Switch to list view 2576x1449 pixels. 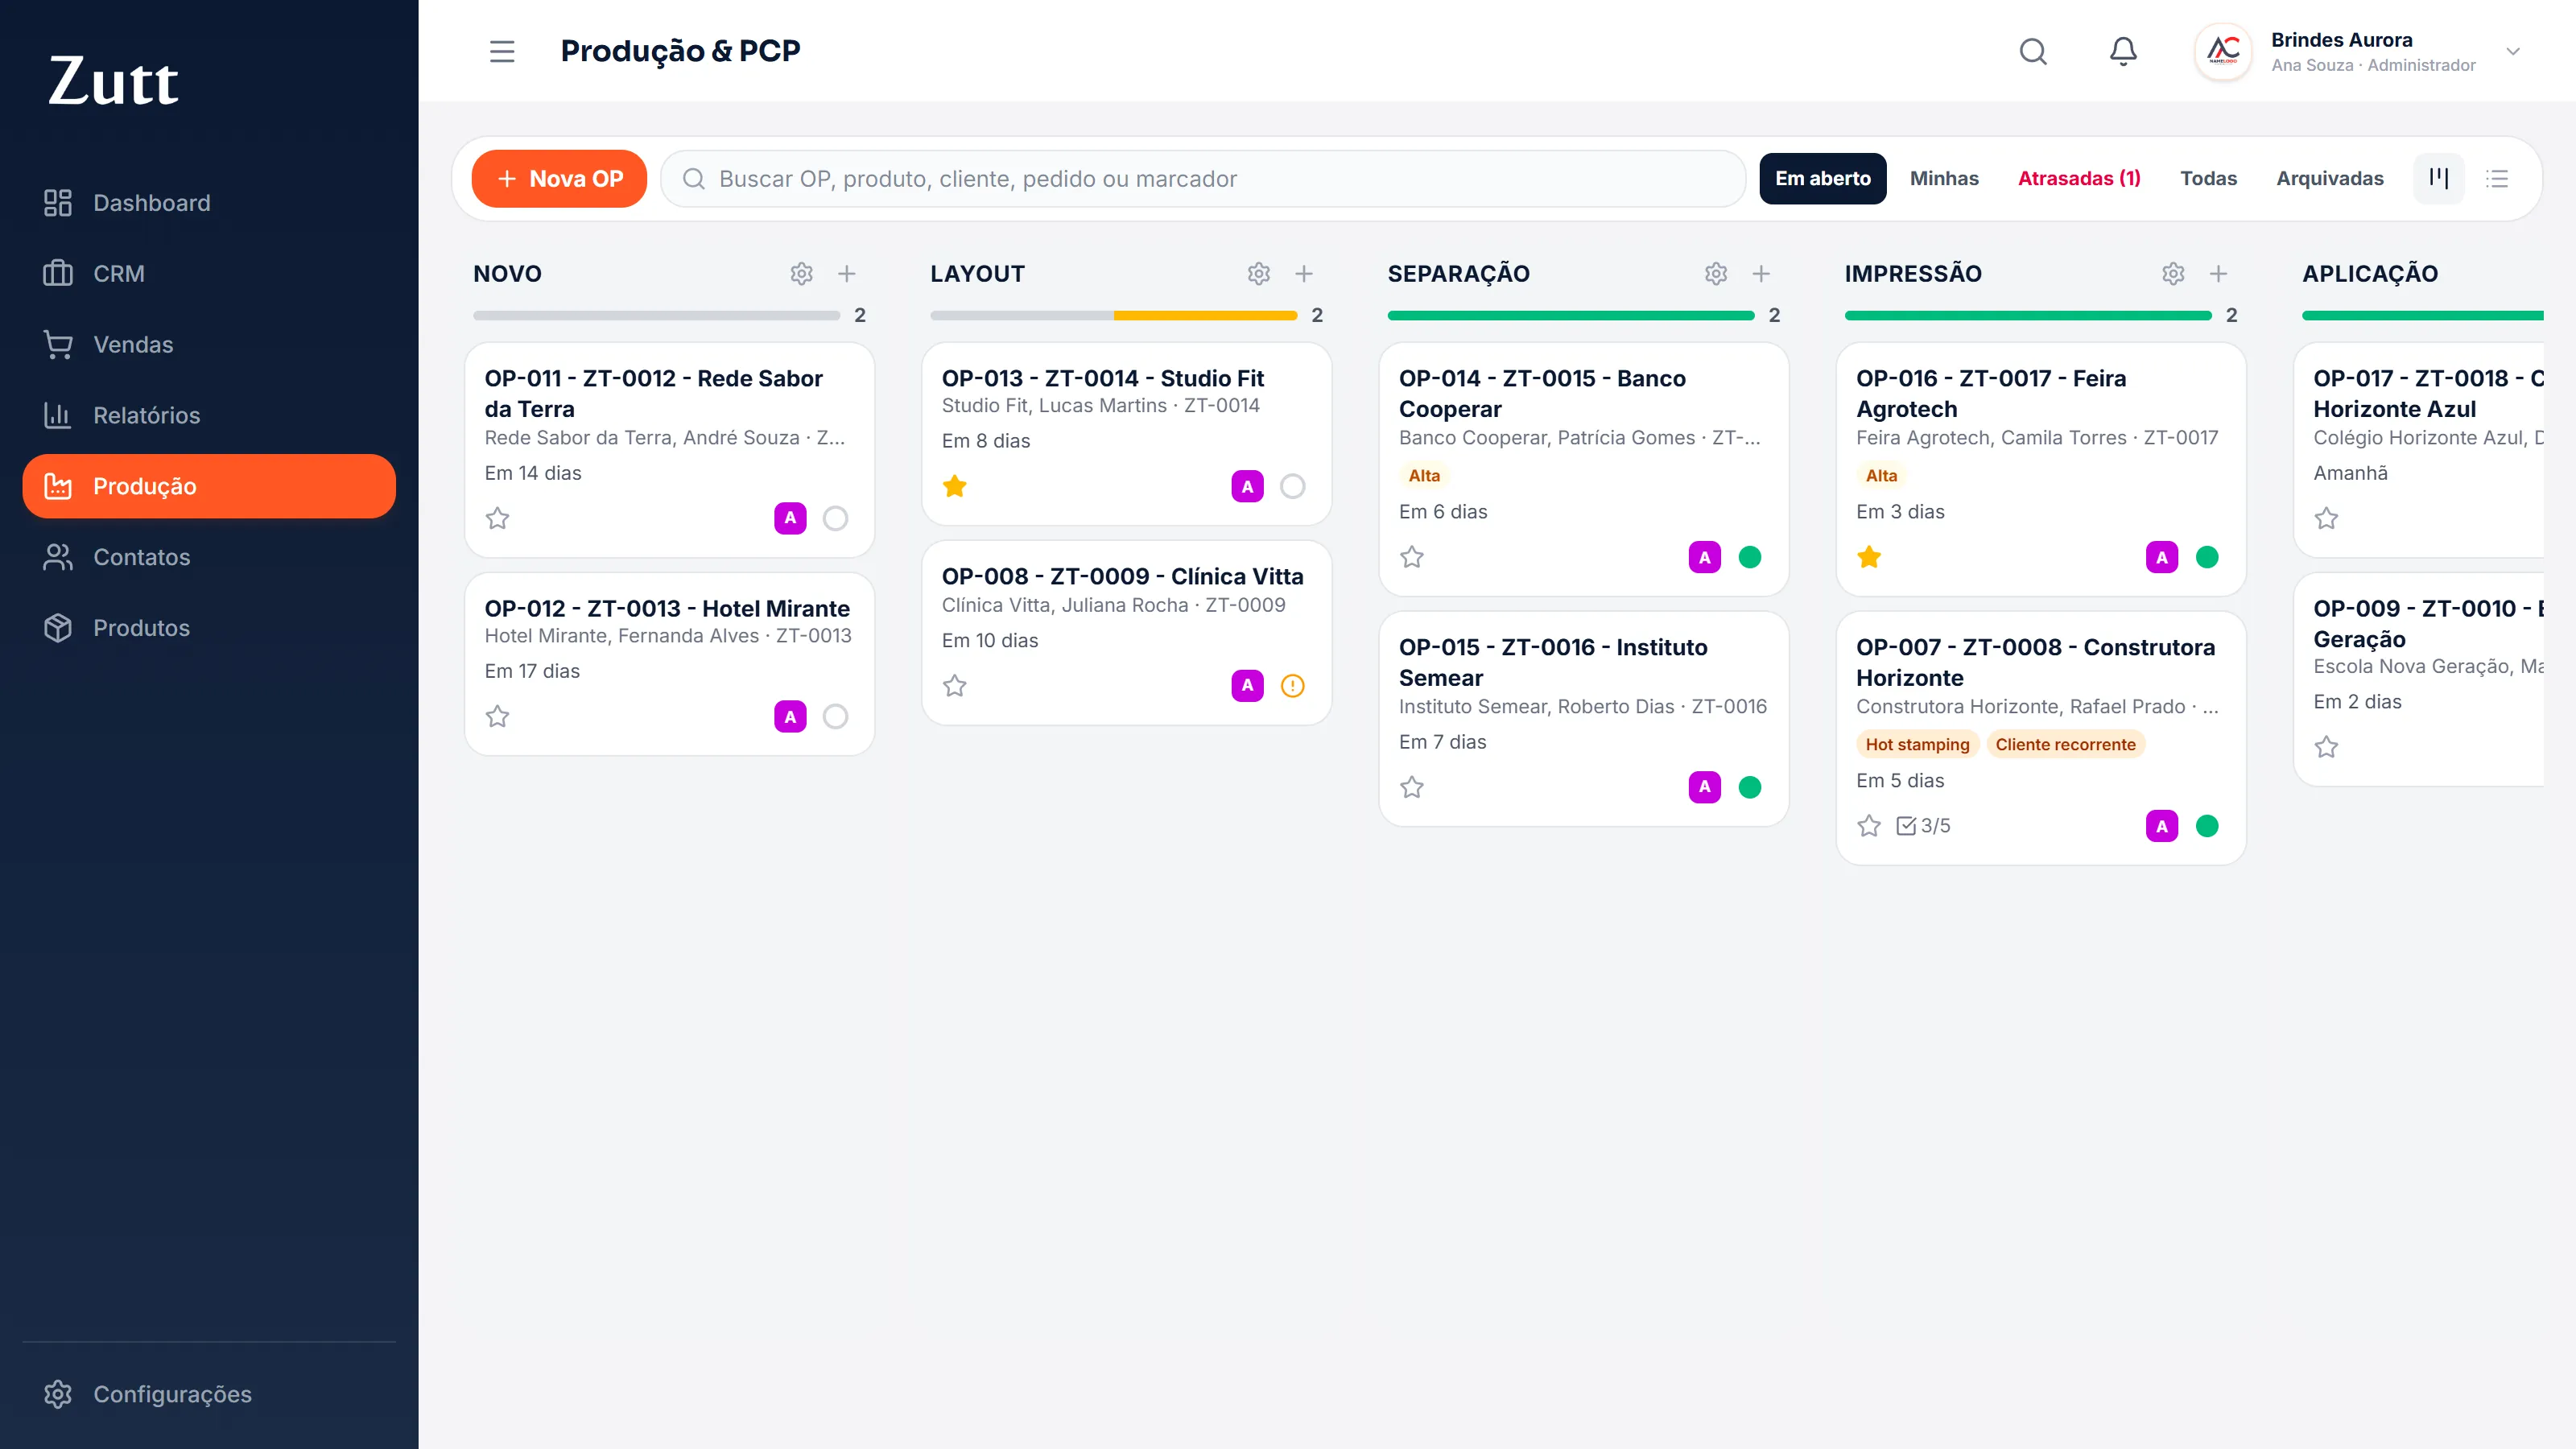(2497, 178)
